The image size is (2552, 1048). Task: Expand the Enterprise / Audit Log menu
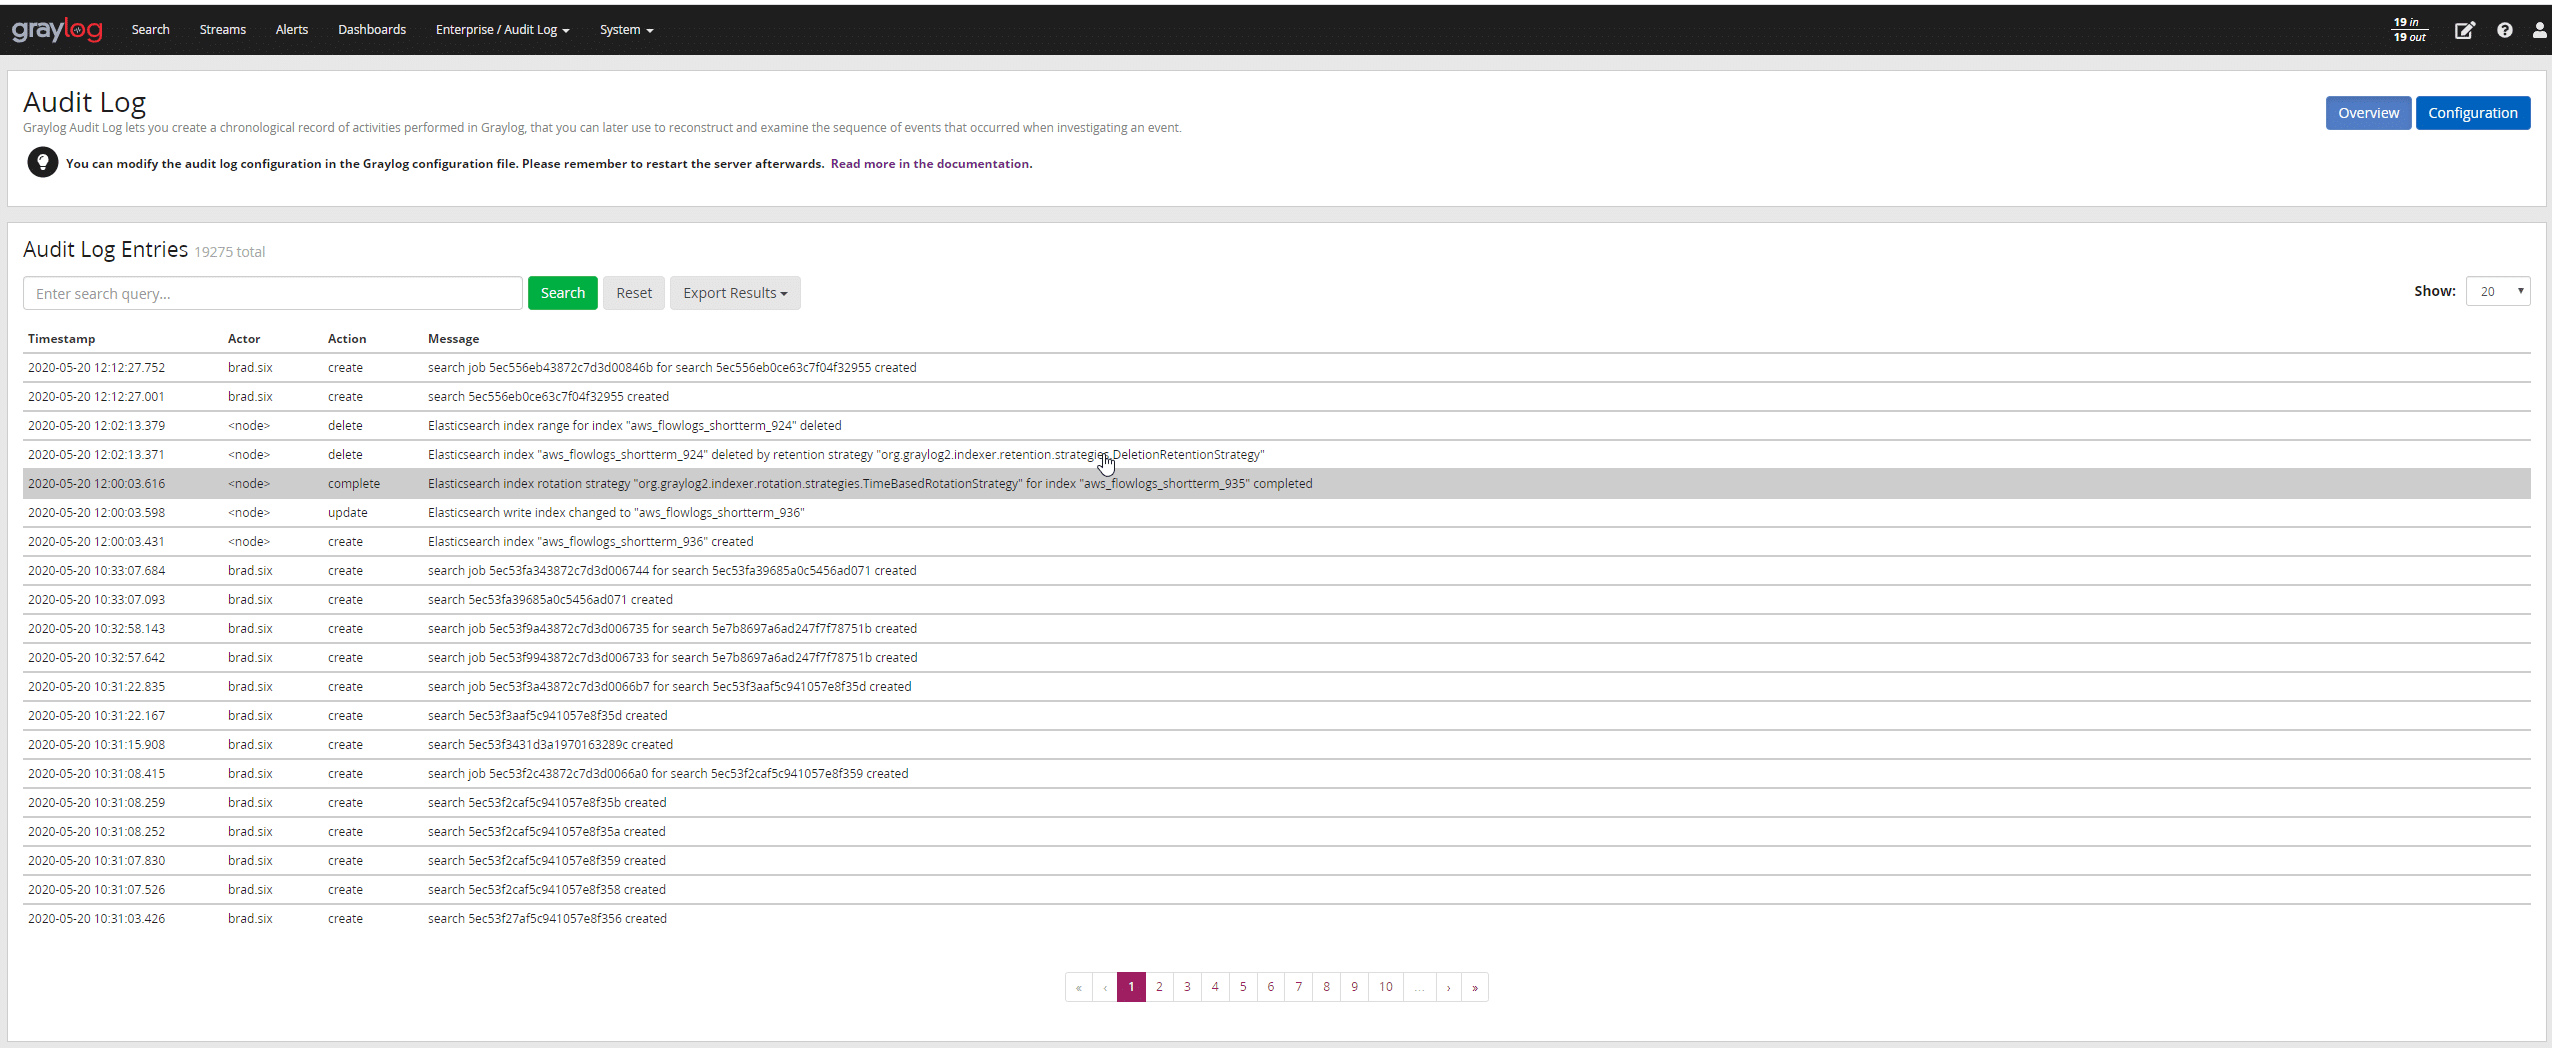click(x=502, y=30)
